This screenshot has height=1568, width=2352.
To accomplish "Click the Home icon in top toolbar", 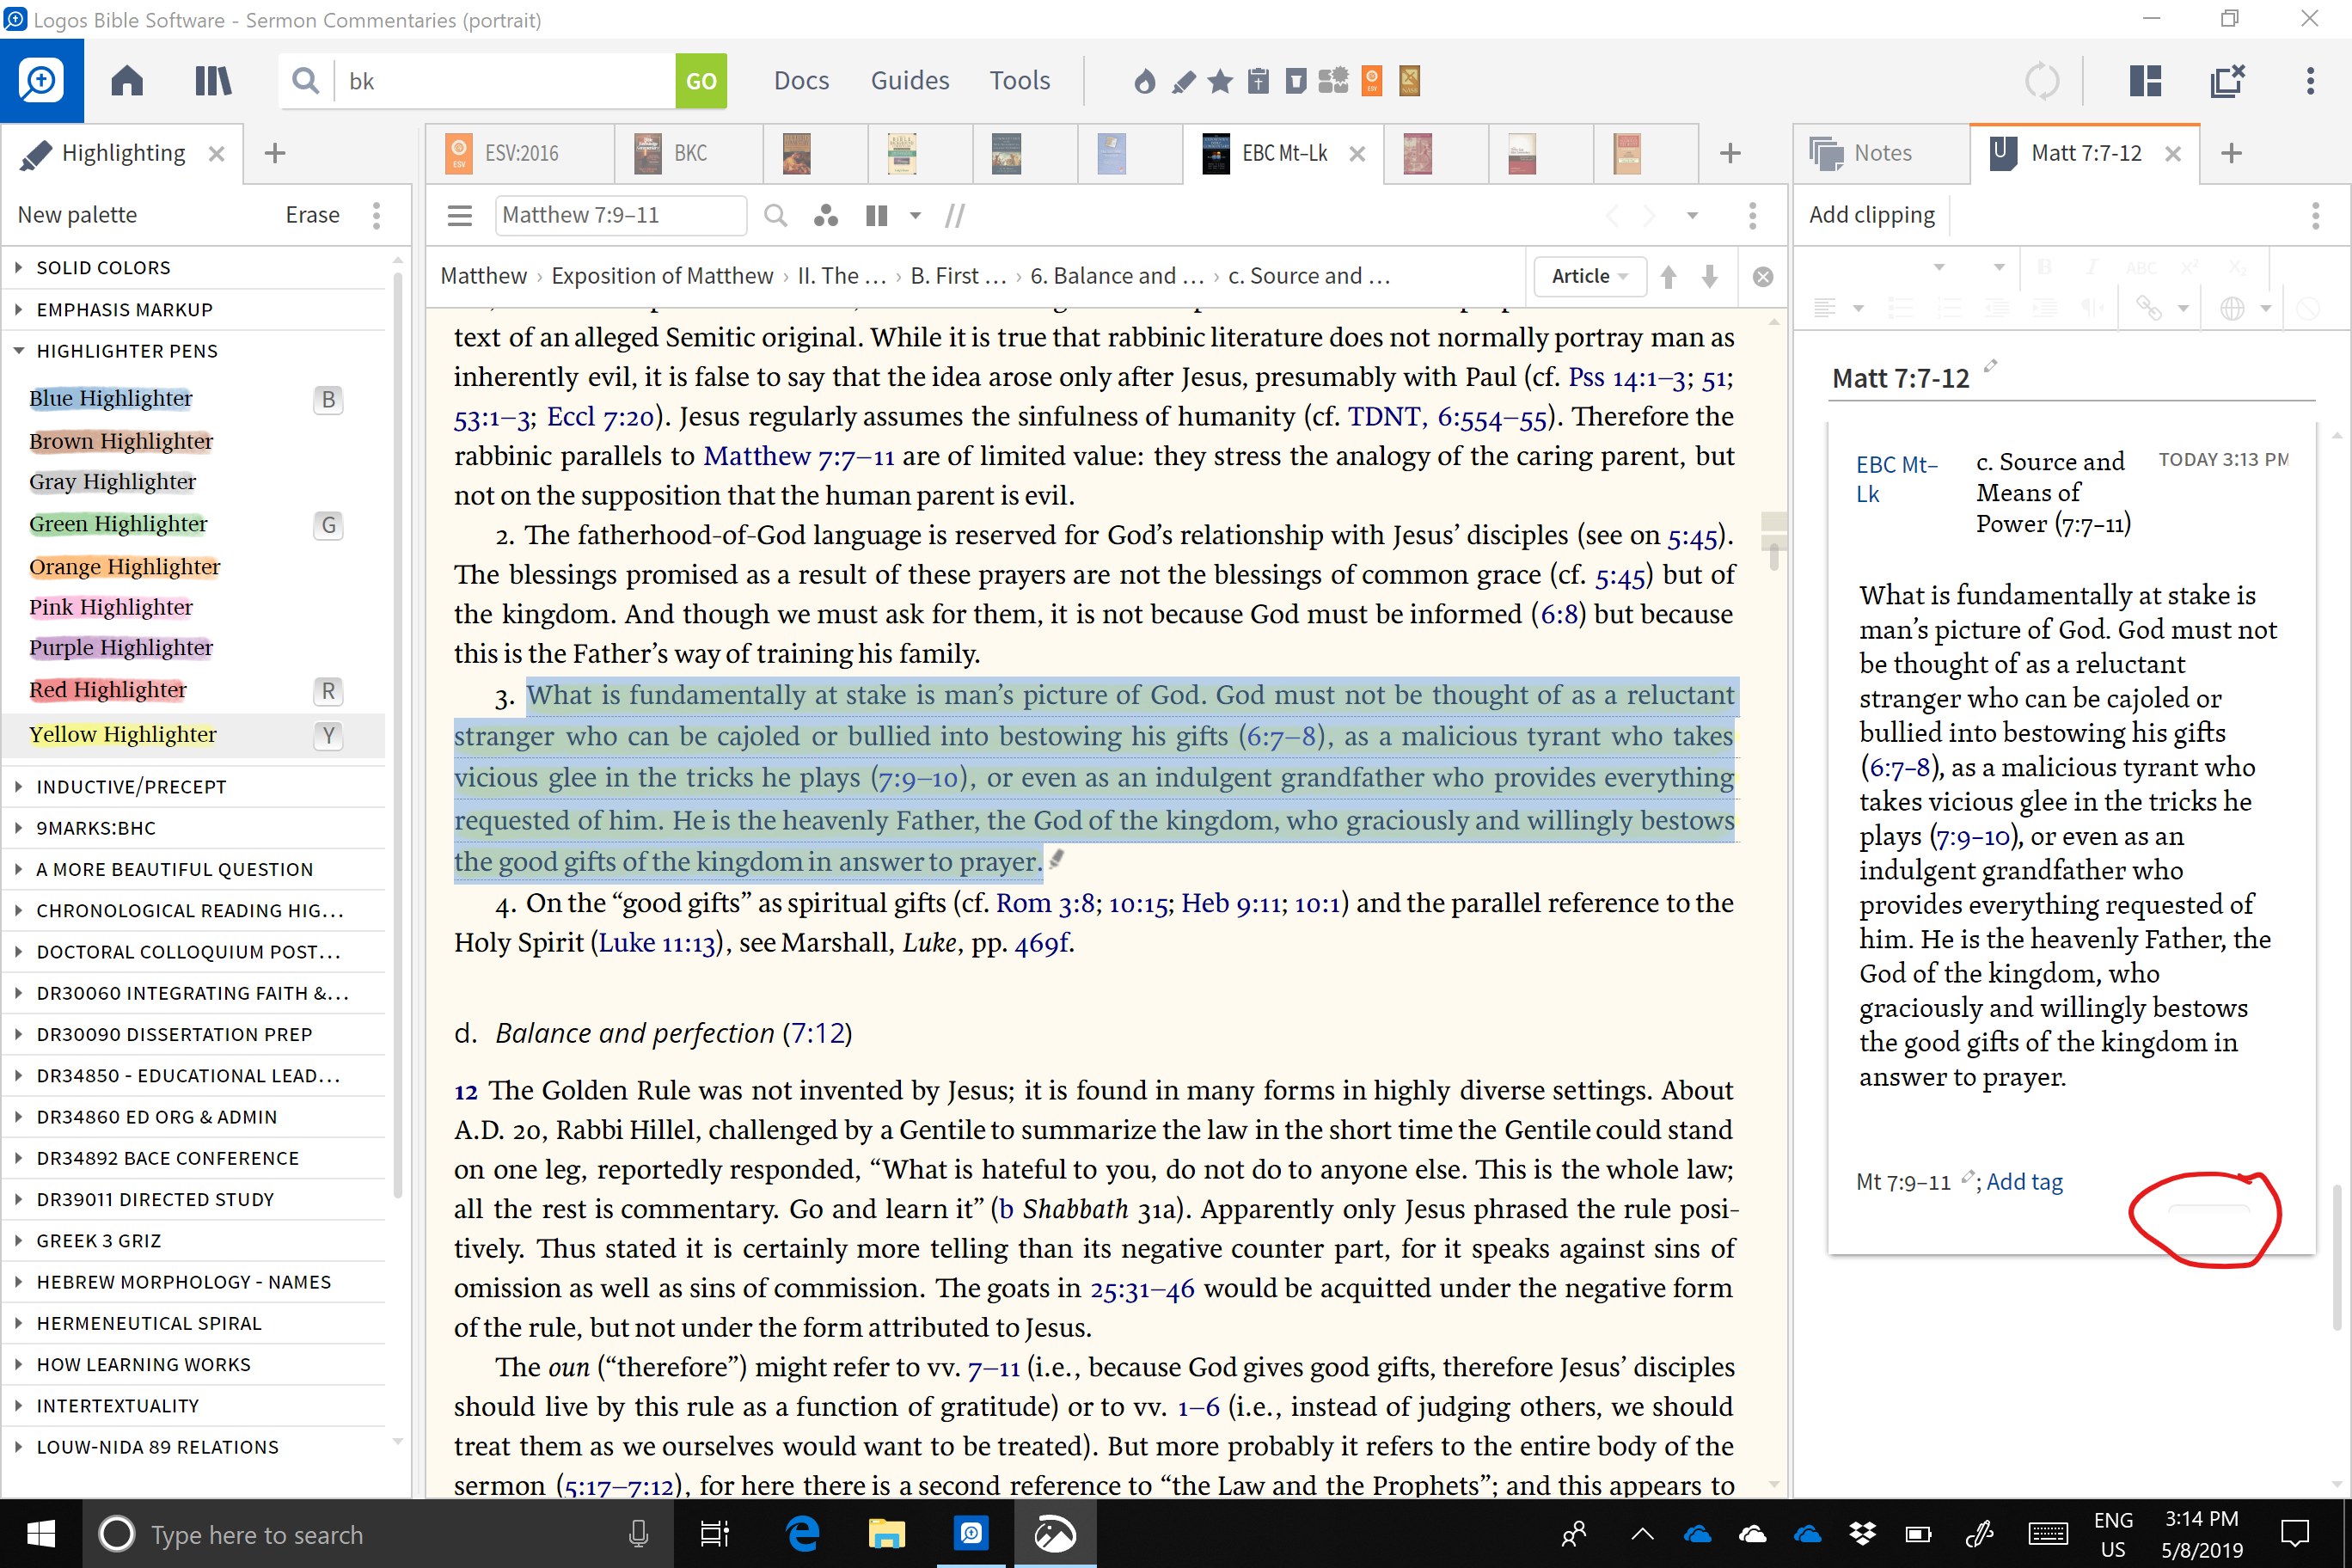I will click(x=127, y=80).
